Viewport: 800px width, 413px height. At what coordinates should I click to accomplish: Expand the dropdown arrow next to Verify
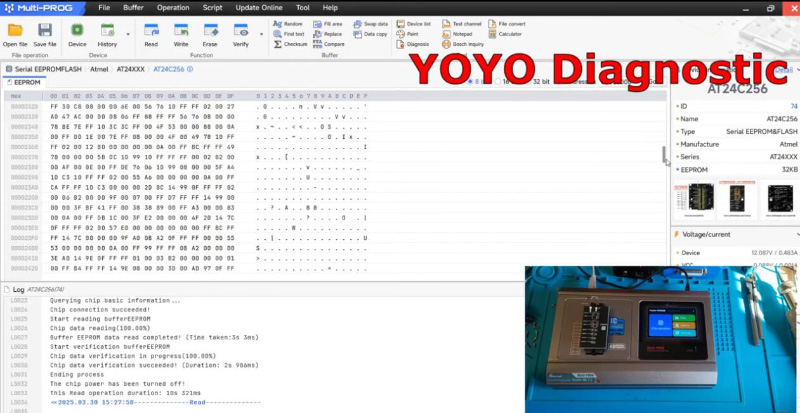[262, 34]
